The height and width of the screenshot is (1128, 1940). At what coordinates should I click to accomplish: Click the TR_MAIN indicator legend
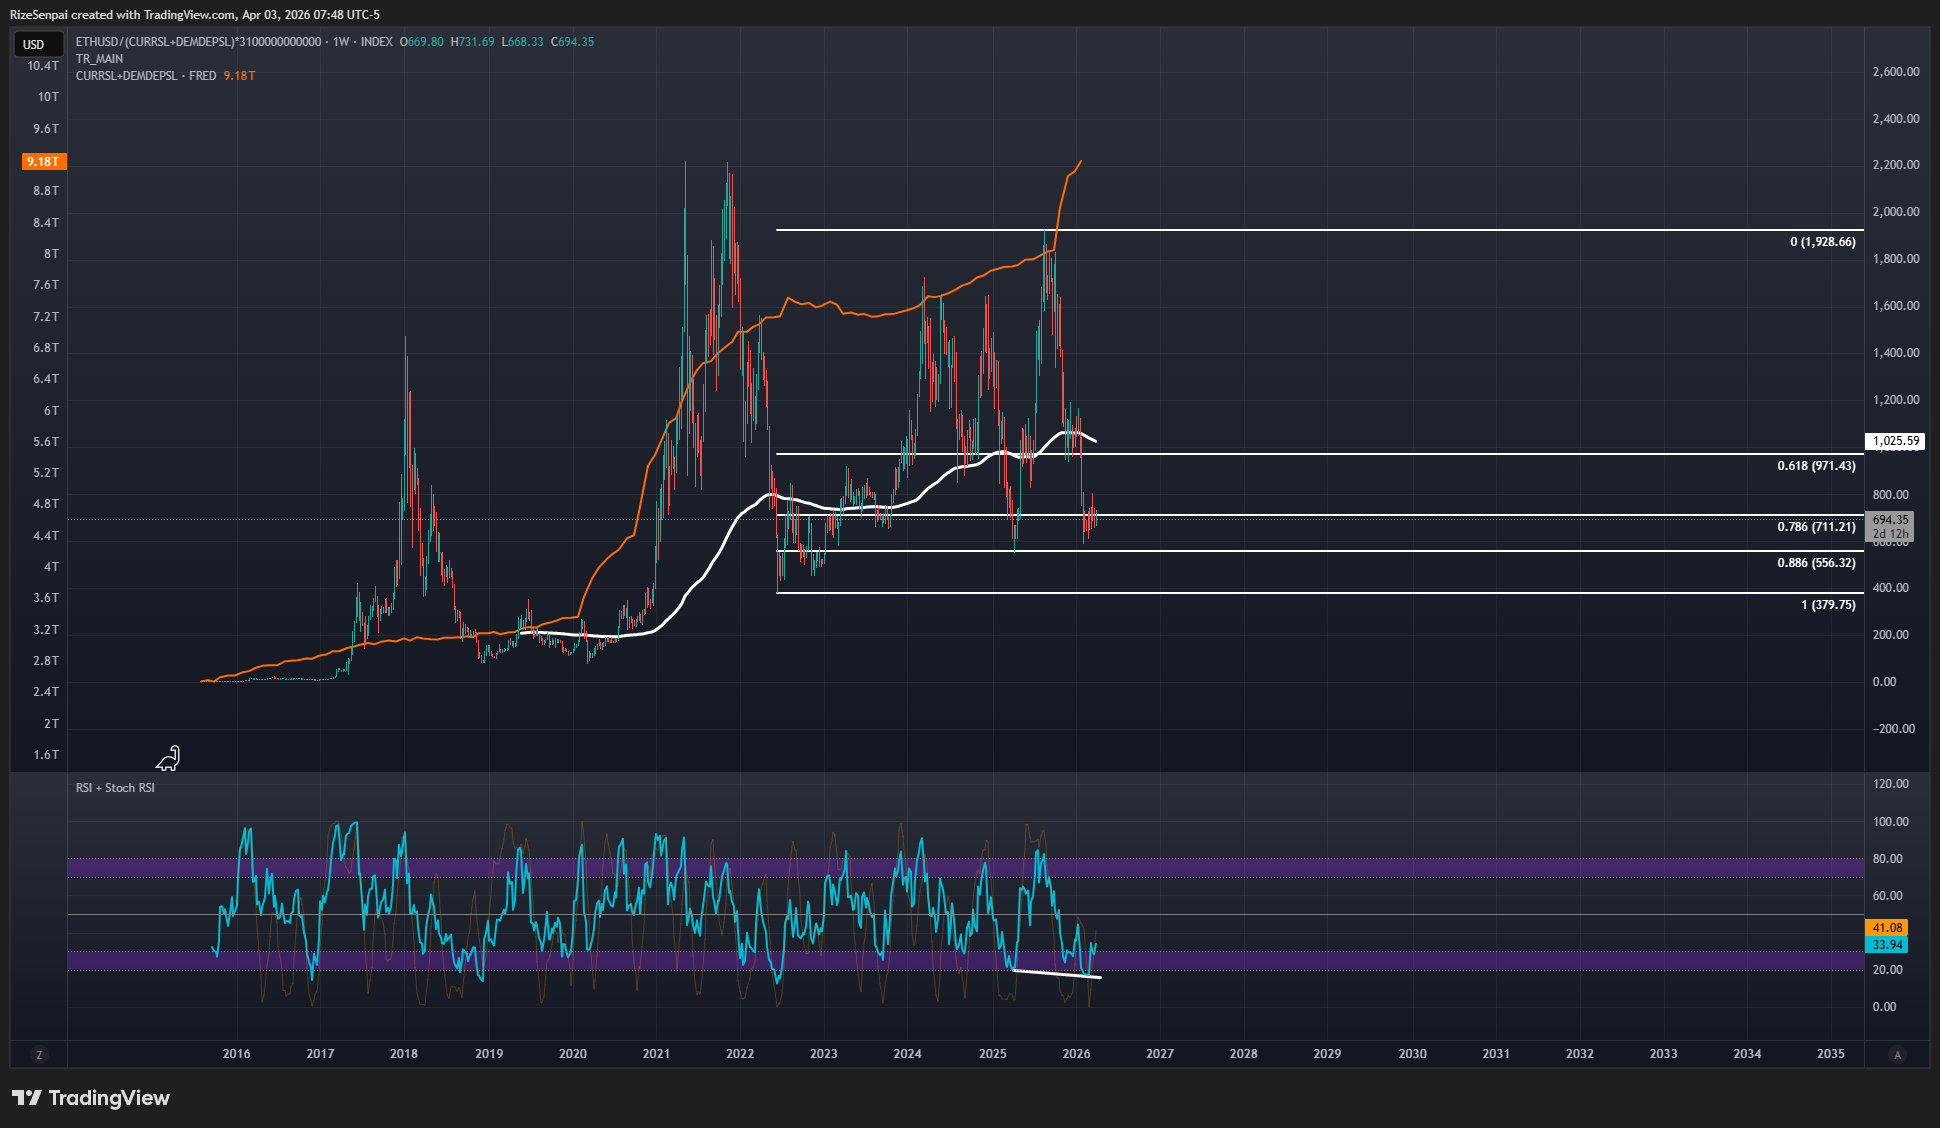pyautogui.click(x=99, y=59)
